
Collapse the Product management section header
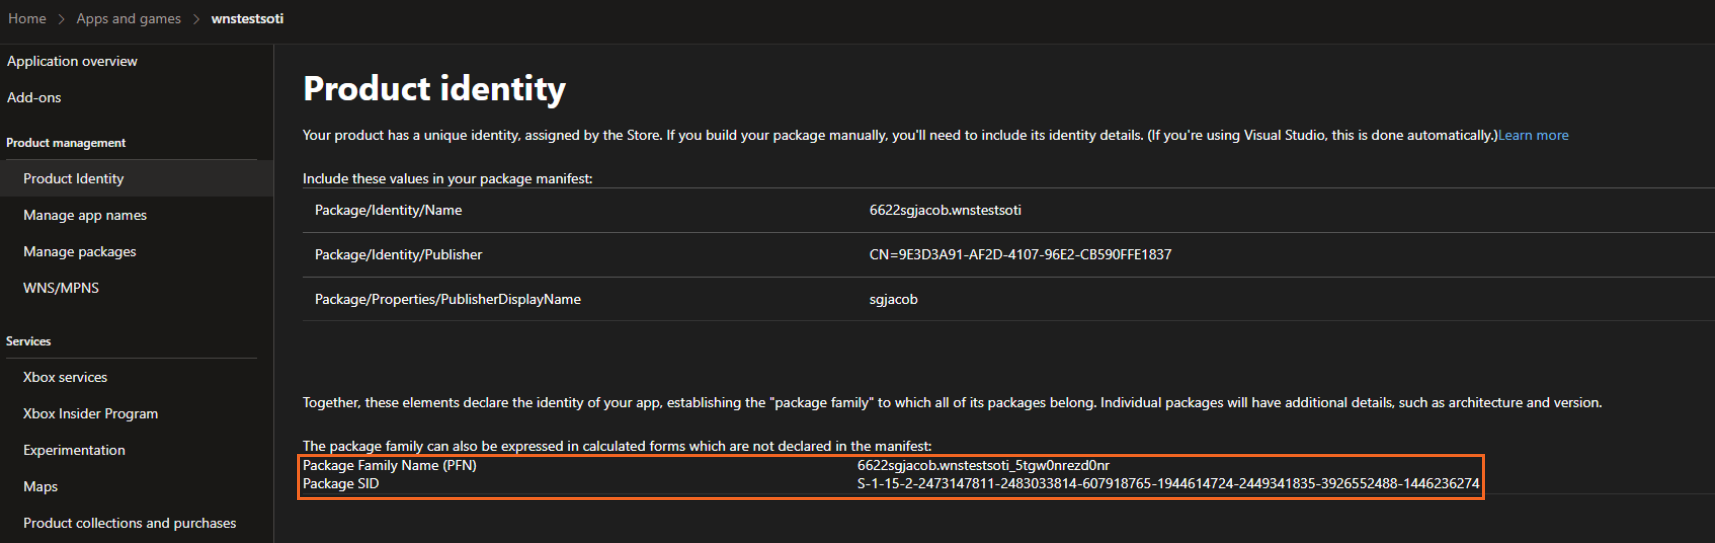[x=66, y=143]
